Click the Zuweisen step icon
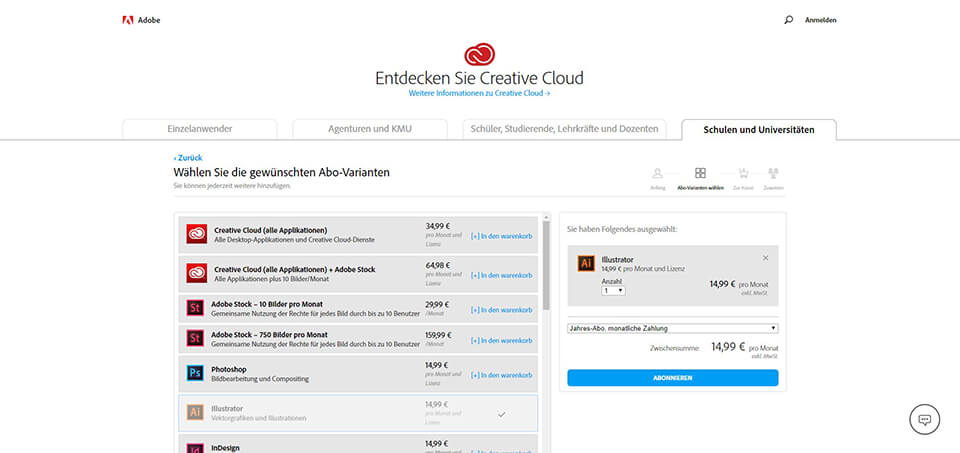Screen dimensions: 960x453 773,173
